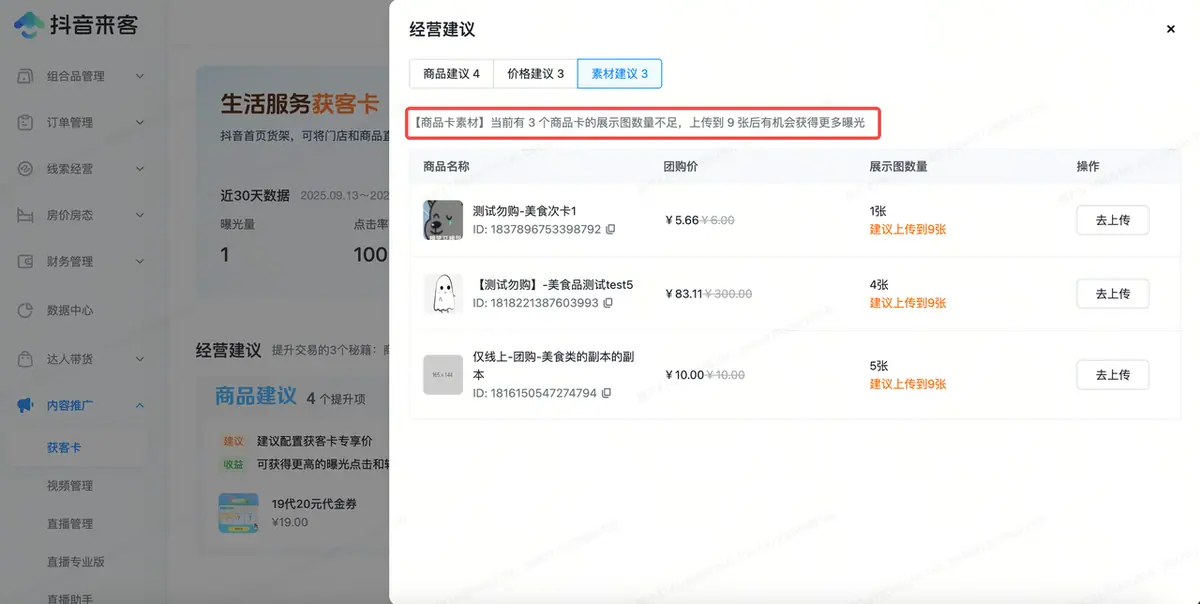Open the ghost thumbnail of 美食品测试test5

pyautogui.click(x=443, y=294)
